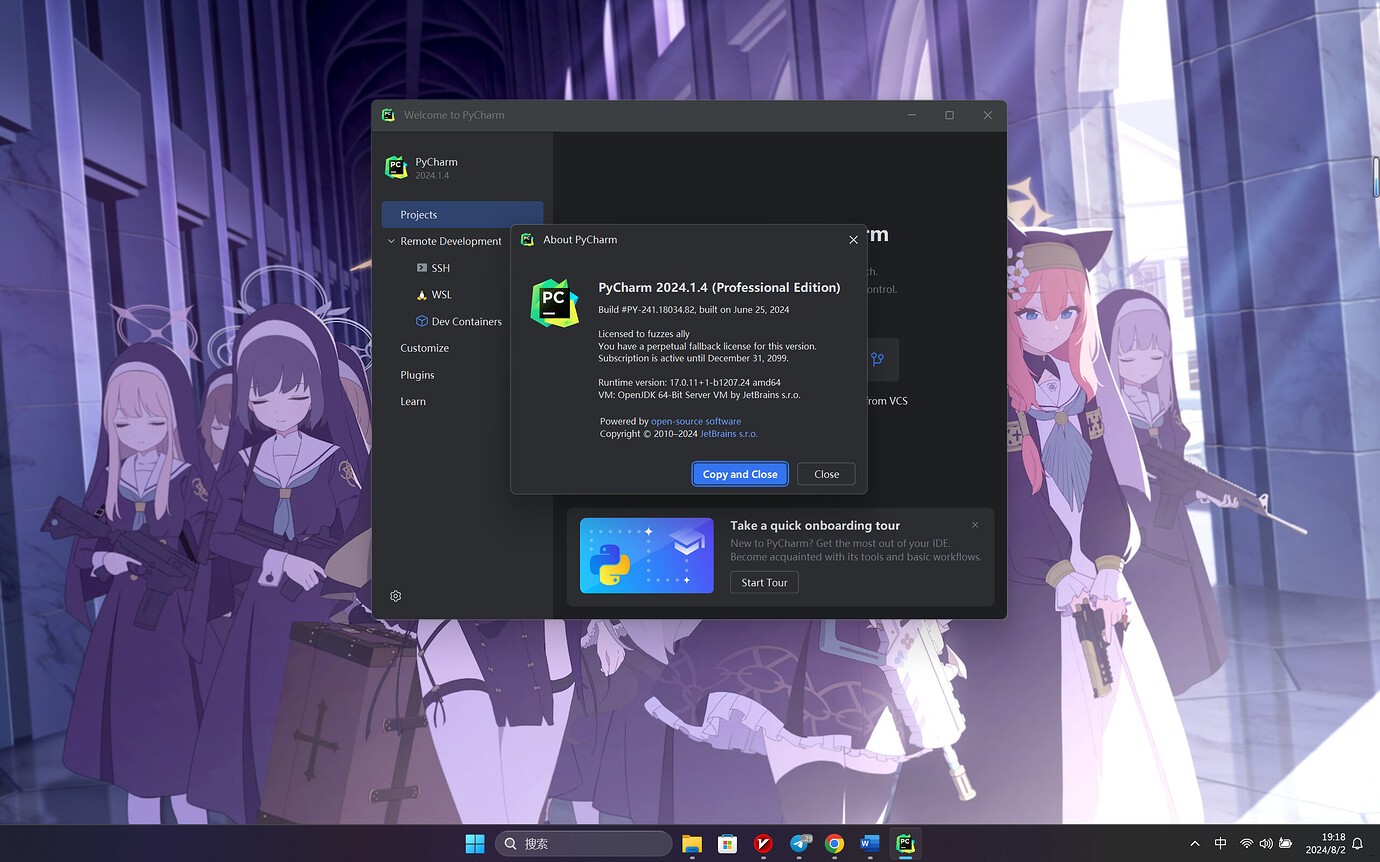
Task: Show hidden system tray icons
Action: click(x=1194, y=844)
